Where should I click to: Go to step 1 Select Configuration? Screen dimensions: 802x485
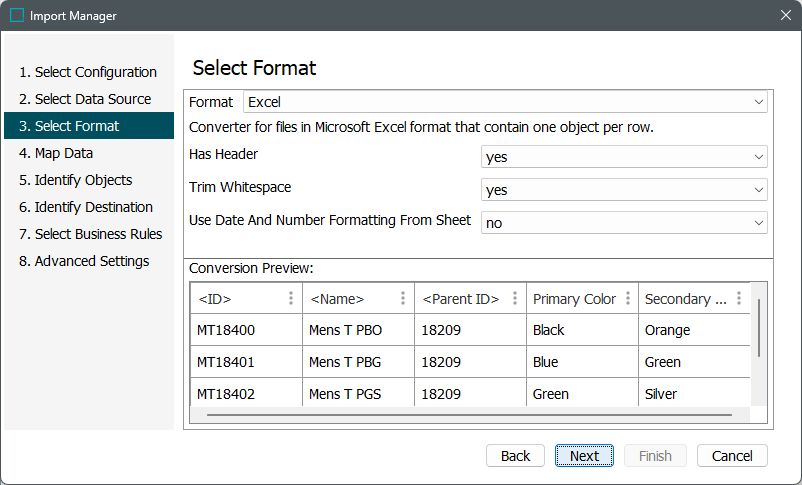click(x=88, y=72)
